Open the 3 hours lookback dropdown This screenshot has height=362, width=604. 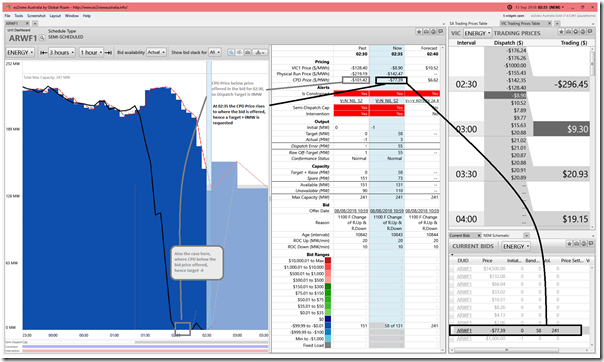[x=62, y=52]
